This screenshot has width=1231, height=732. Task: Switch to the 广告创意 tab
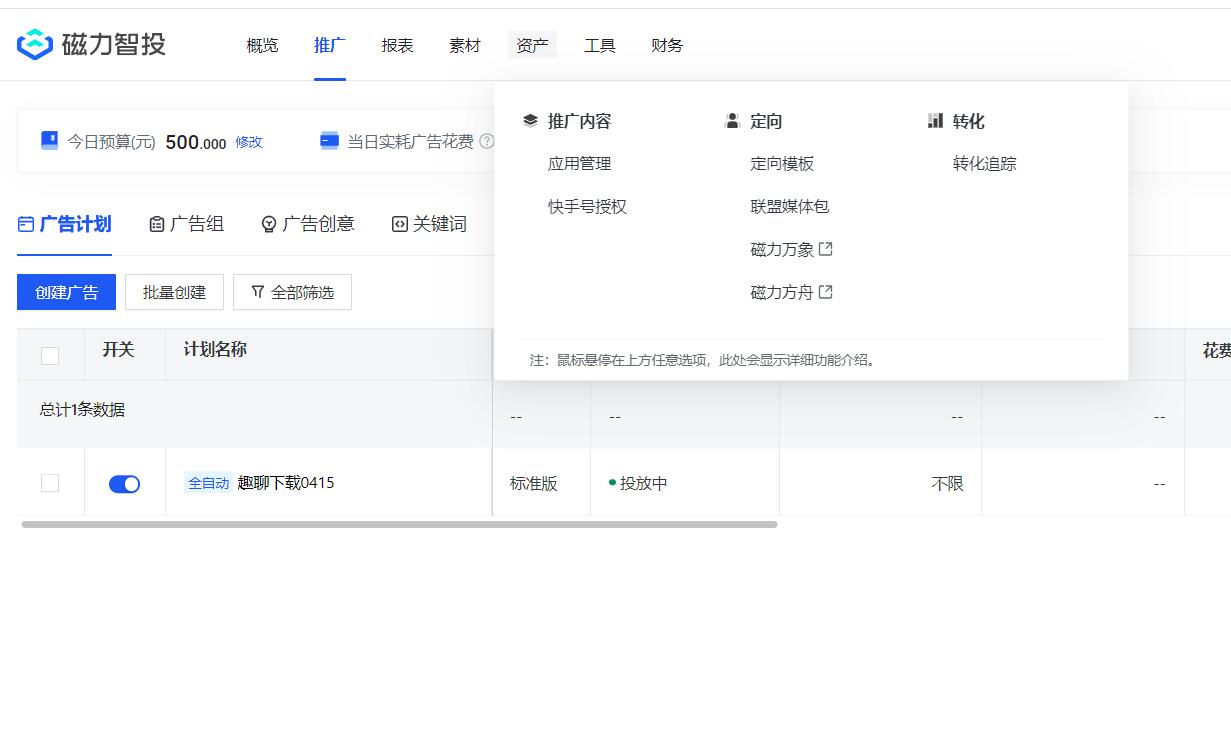coord(308,224)
